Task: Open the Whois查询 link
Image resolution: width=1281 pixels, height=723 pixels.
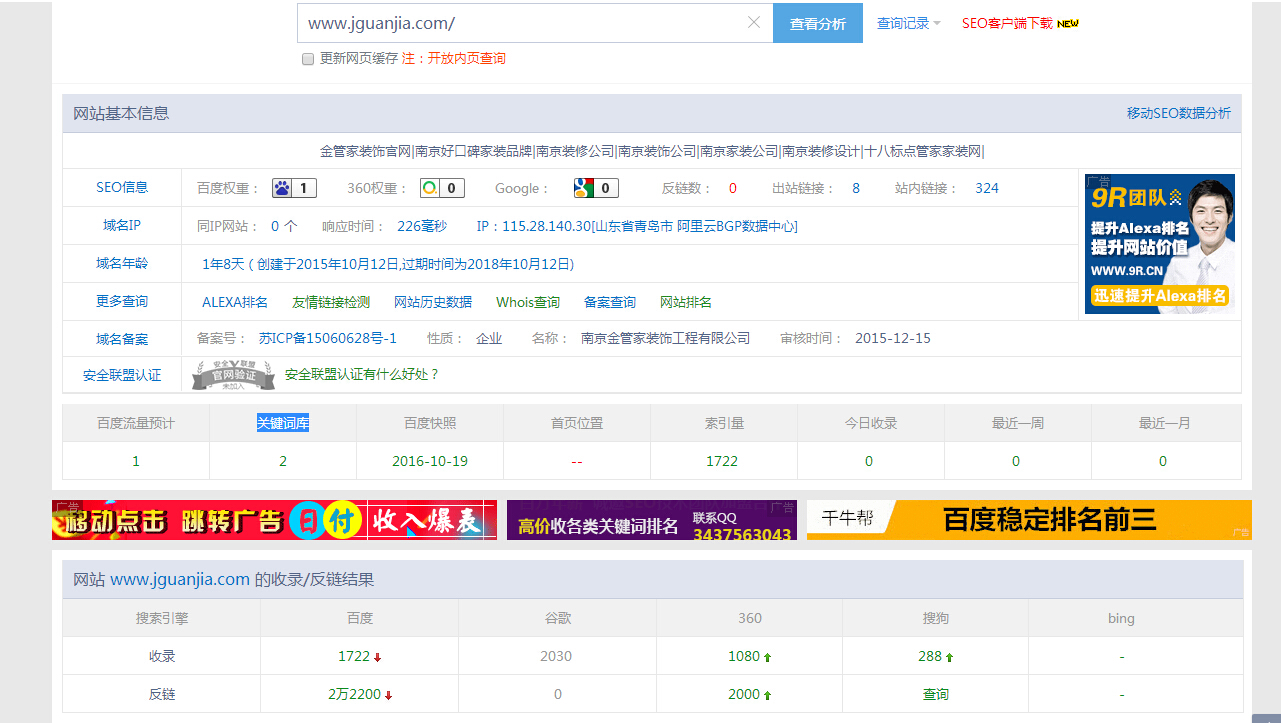Action: tap(528, 302)
